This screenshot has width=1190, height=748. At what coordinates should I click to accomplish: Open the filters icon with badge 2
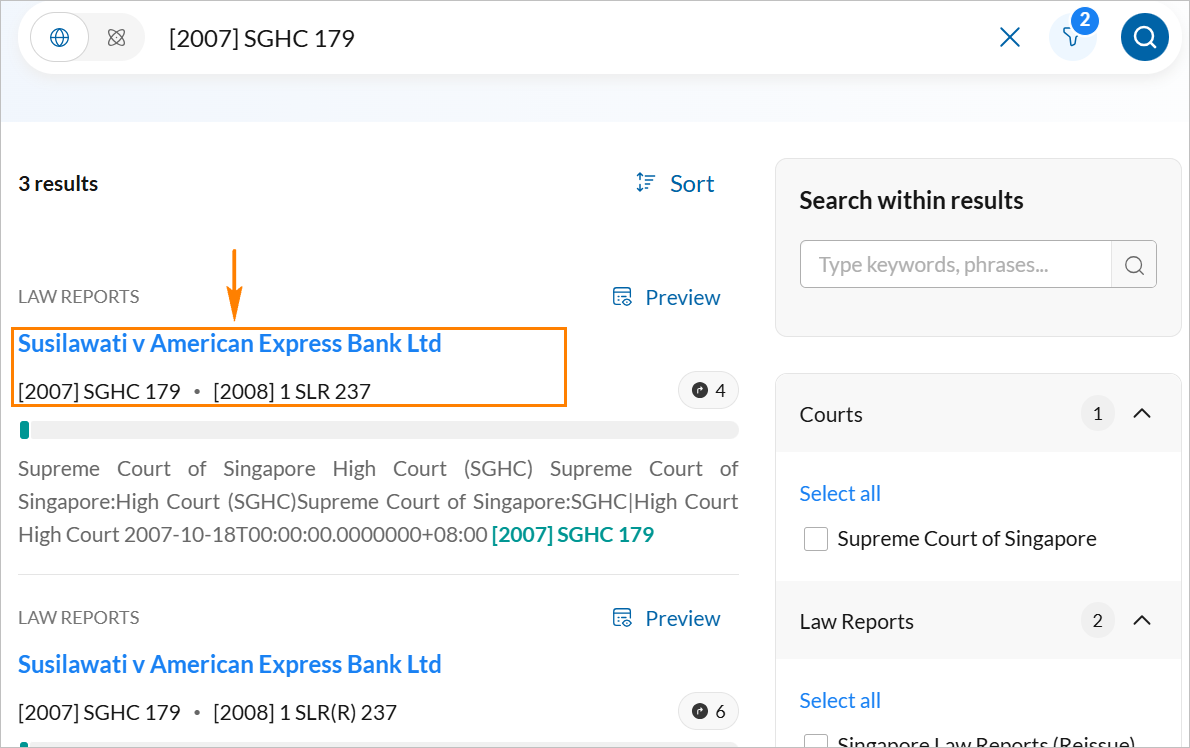point(1072,38)
